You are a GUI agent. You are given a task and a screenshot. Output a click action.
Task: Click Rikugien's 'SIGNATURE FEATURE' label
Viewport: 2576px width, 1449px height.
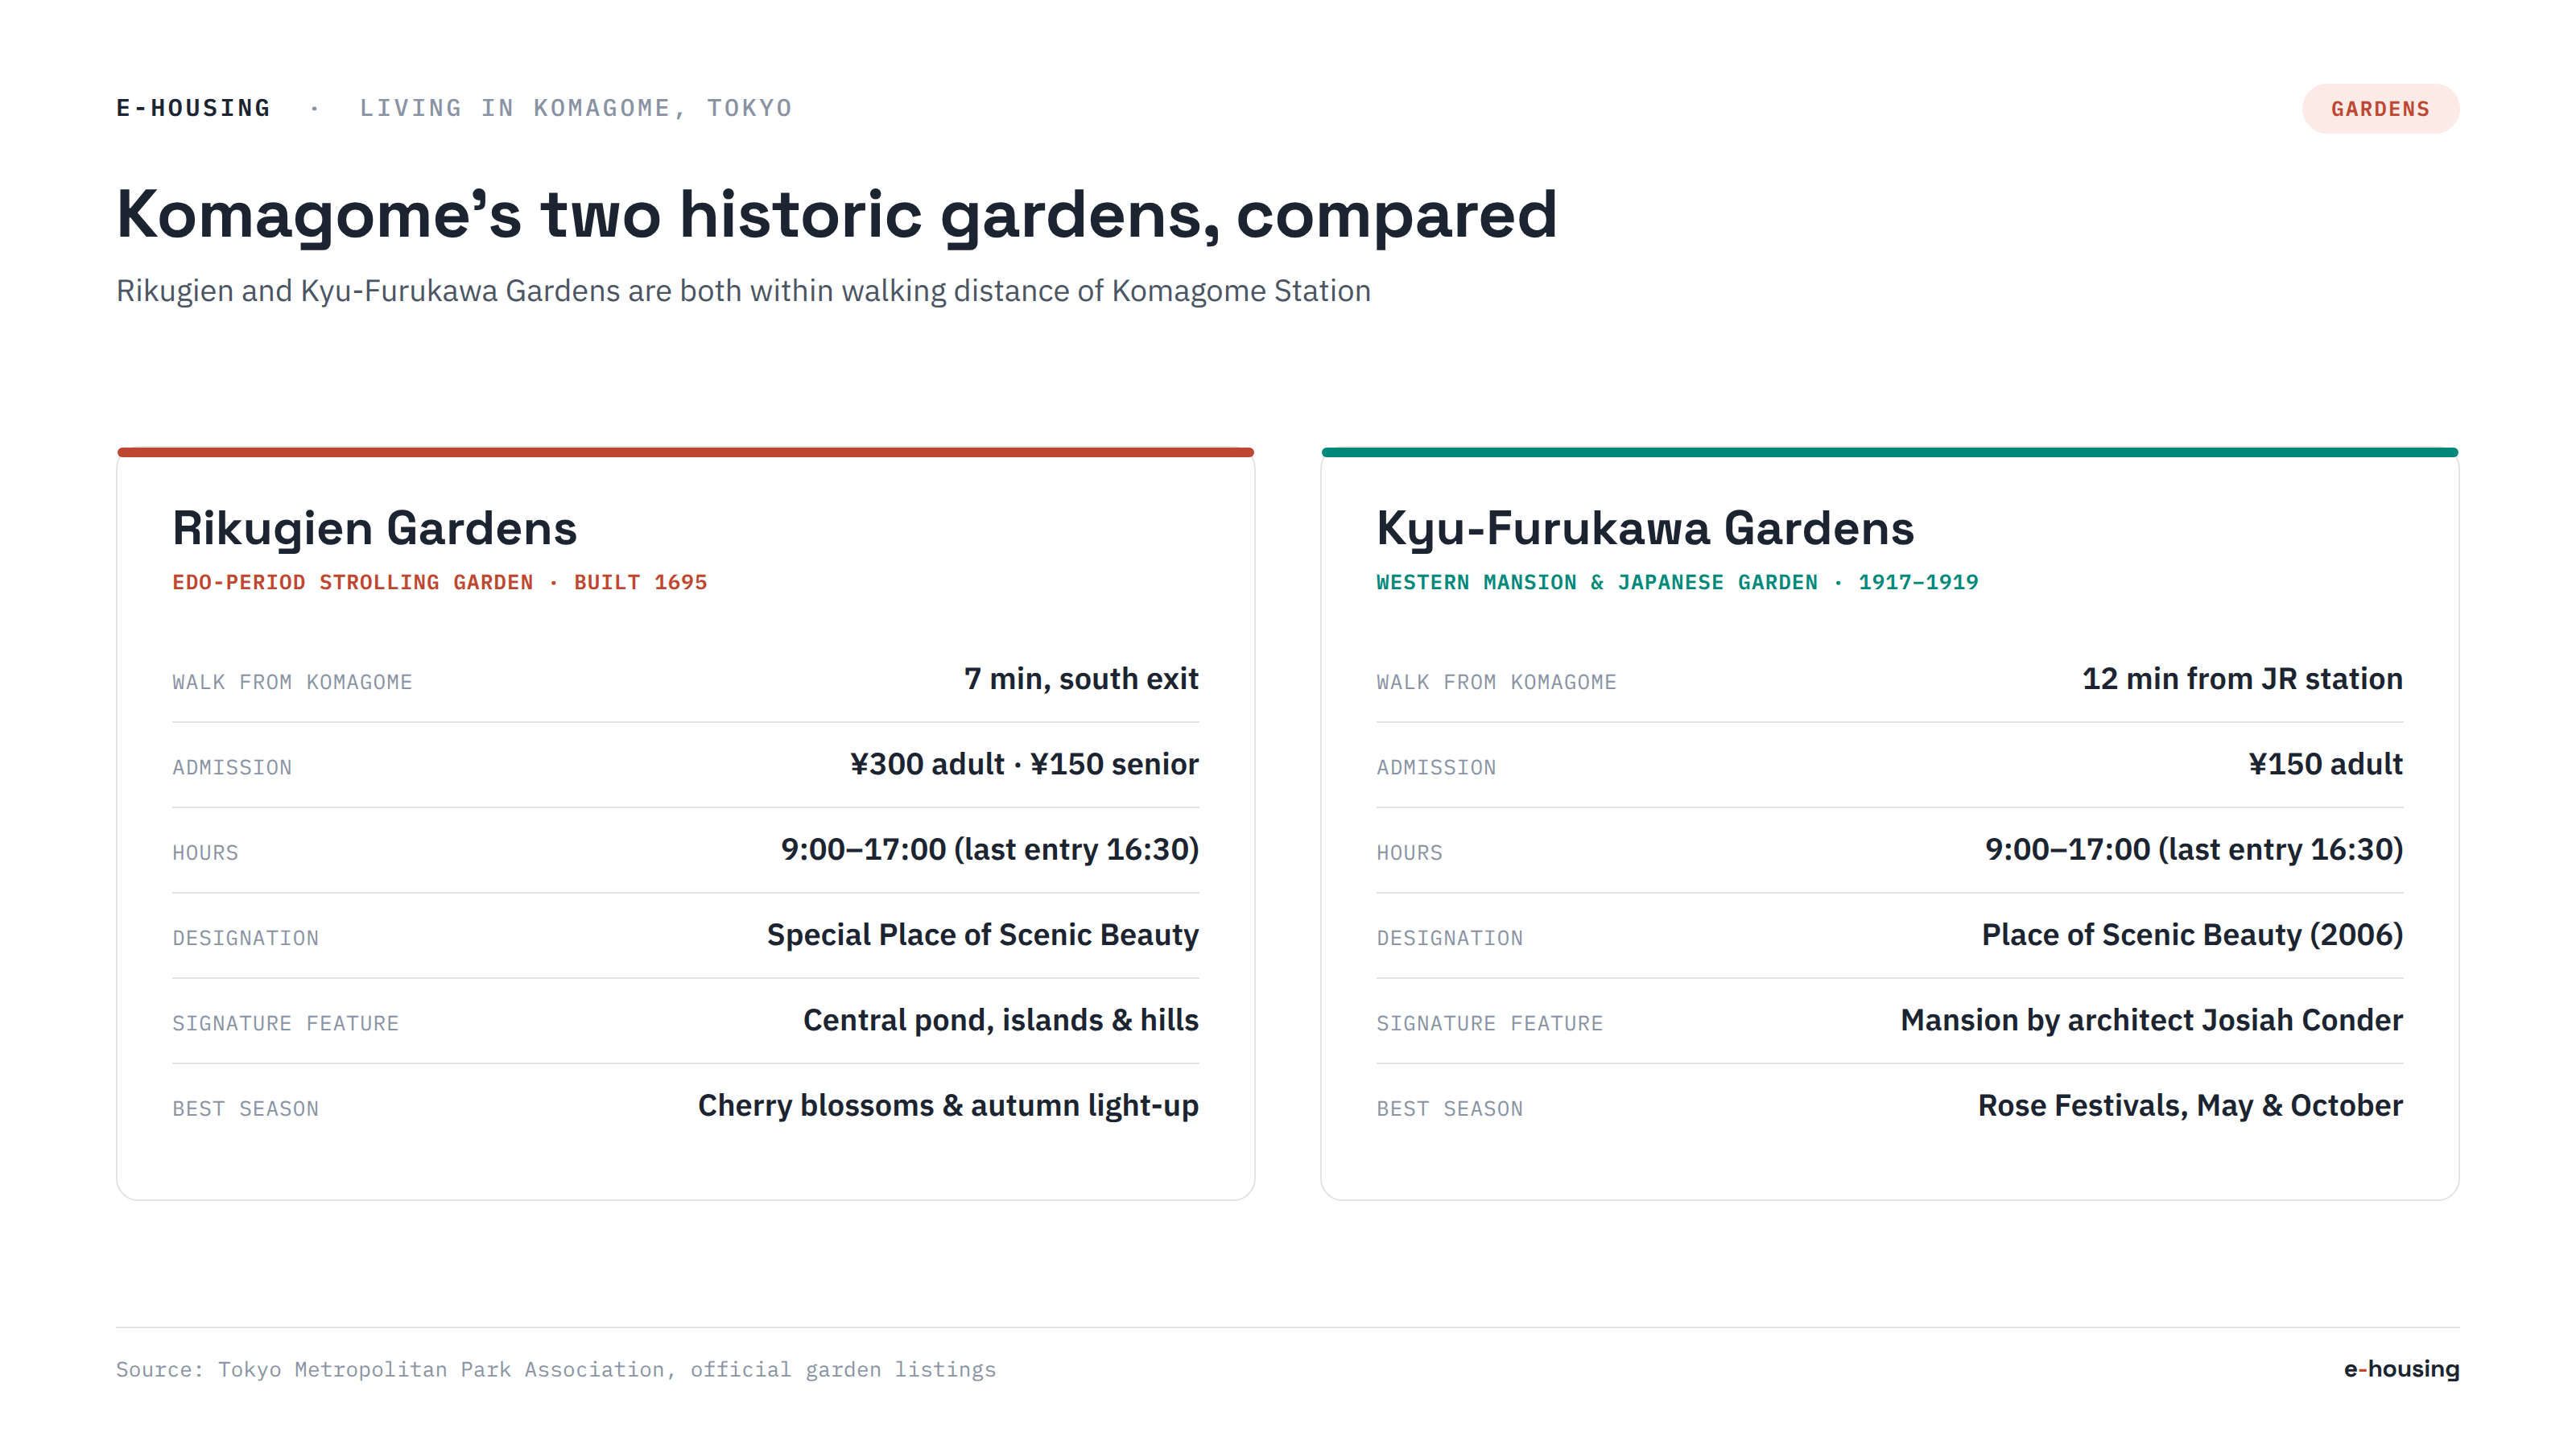tap(285, 1023)
